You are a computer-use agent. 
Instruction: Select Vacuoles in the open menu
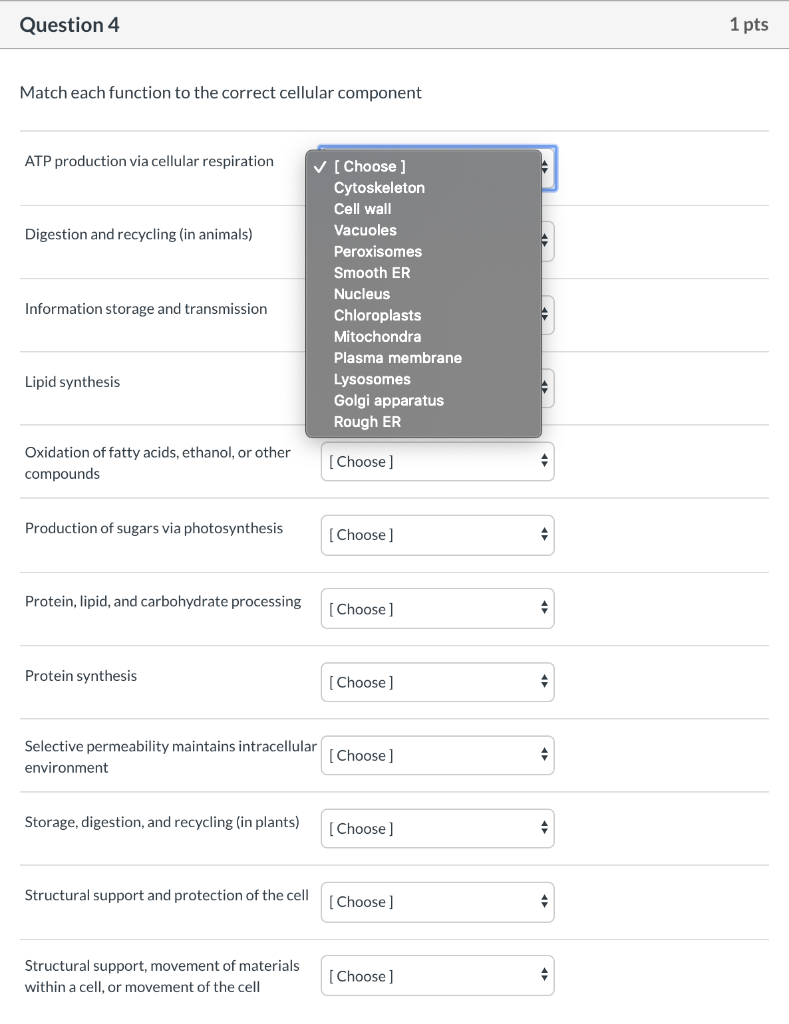click(x=365, y=230)
